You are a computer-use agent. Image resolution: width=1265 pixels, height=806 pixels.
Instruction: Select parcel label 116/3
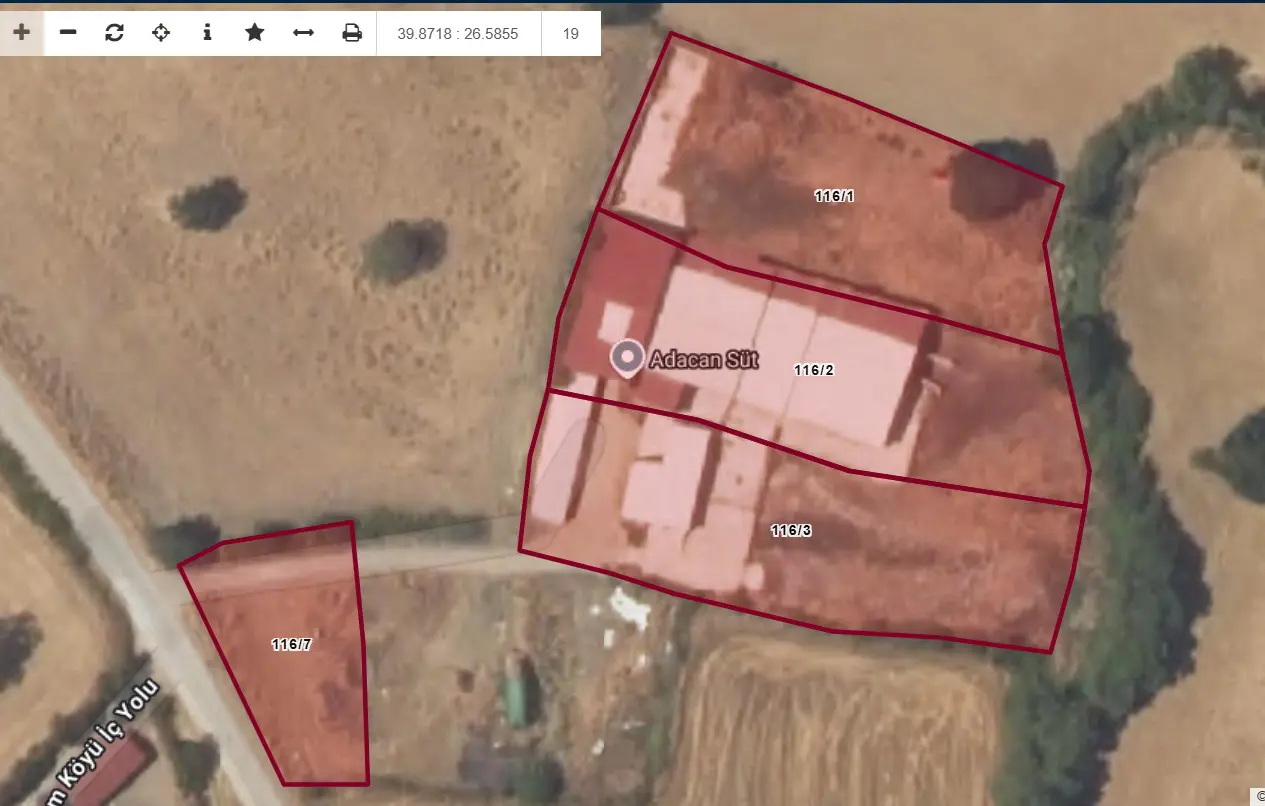[791, 531]
